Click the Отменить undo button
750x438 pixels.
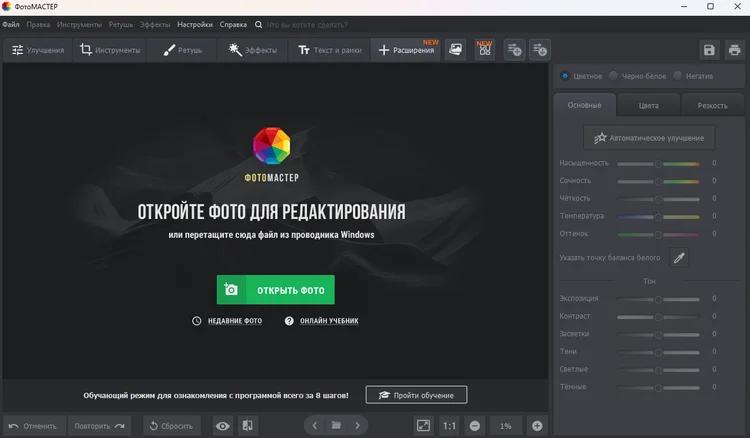(x=33, y=426)
